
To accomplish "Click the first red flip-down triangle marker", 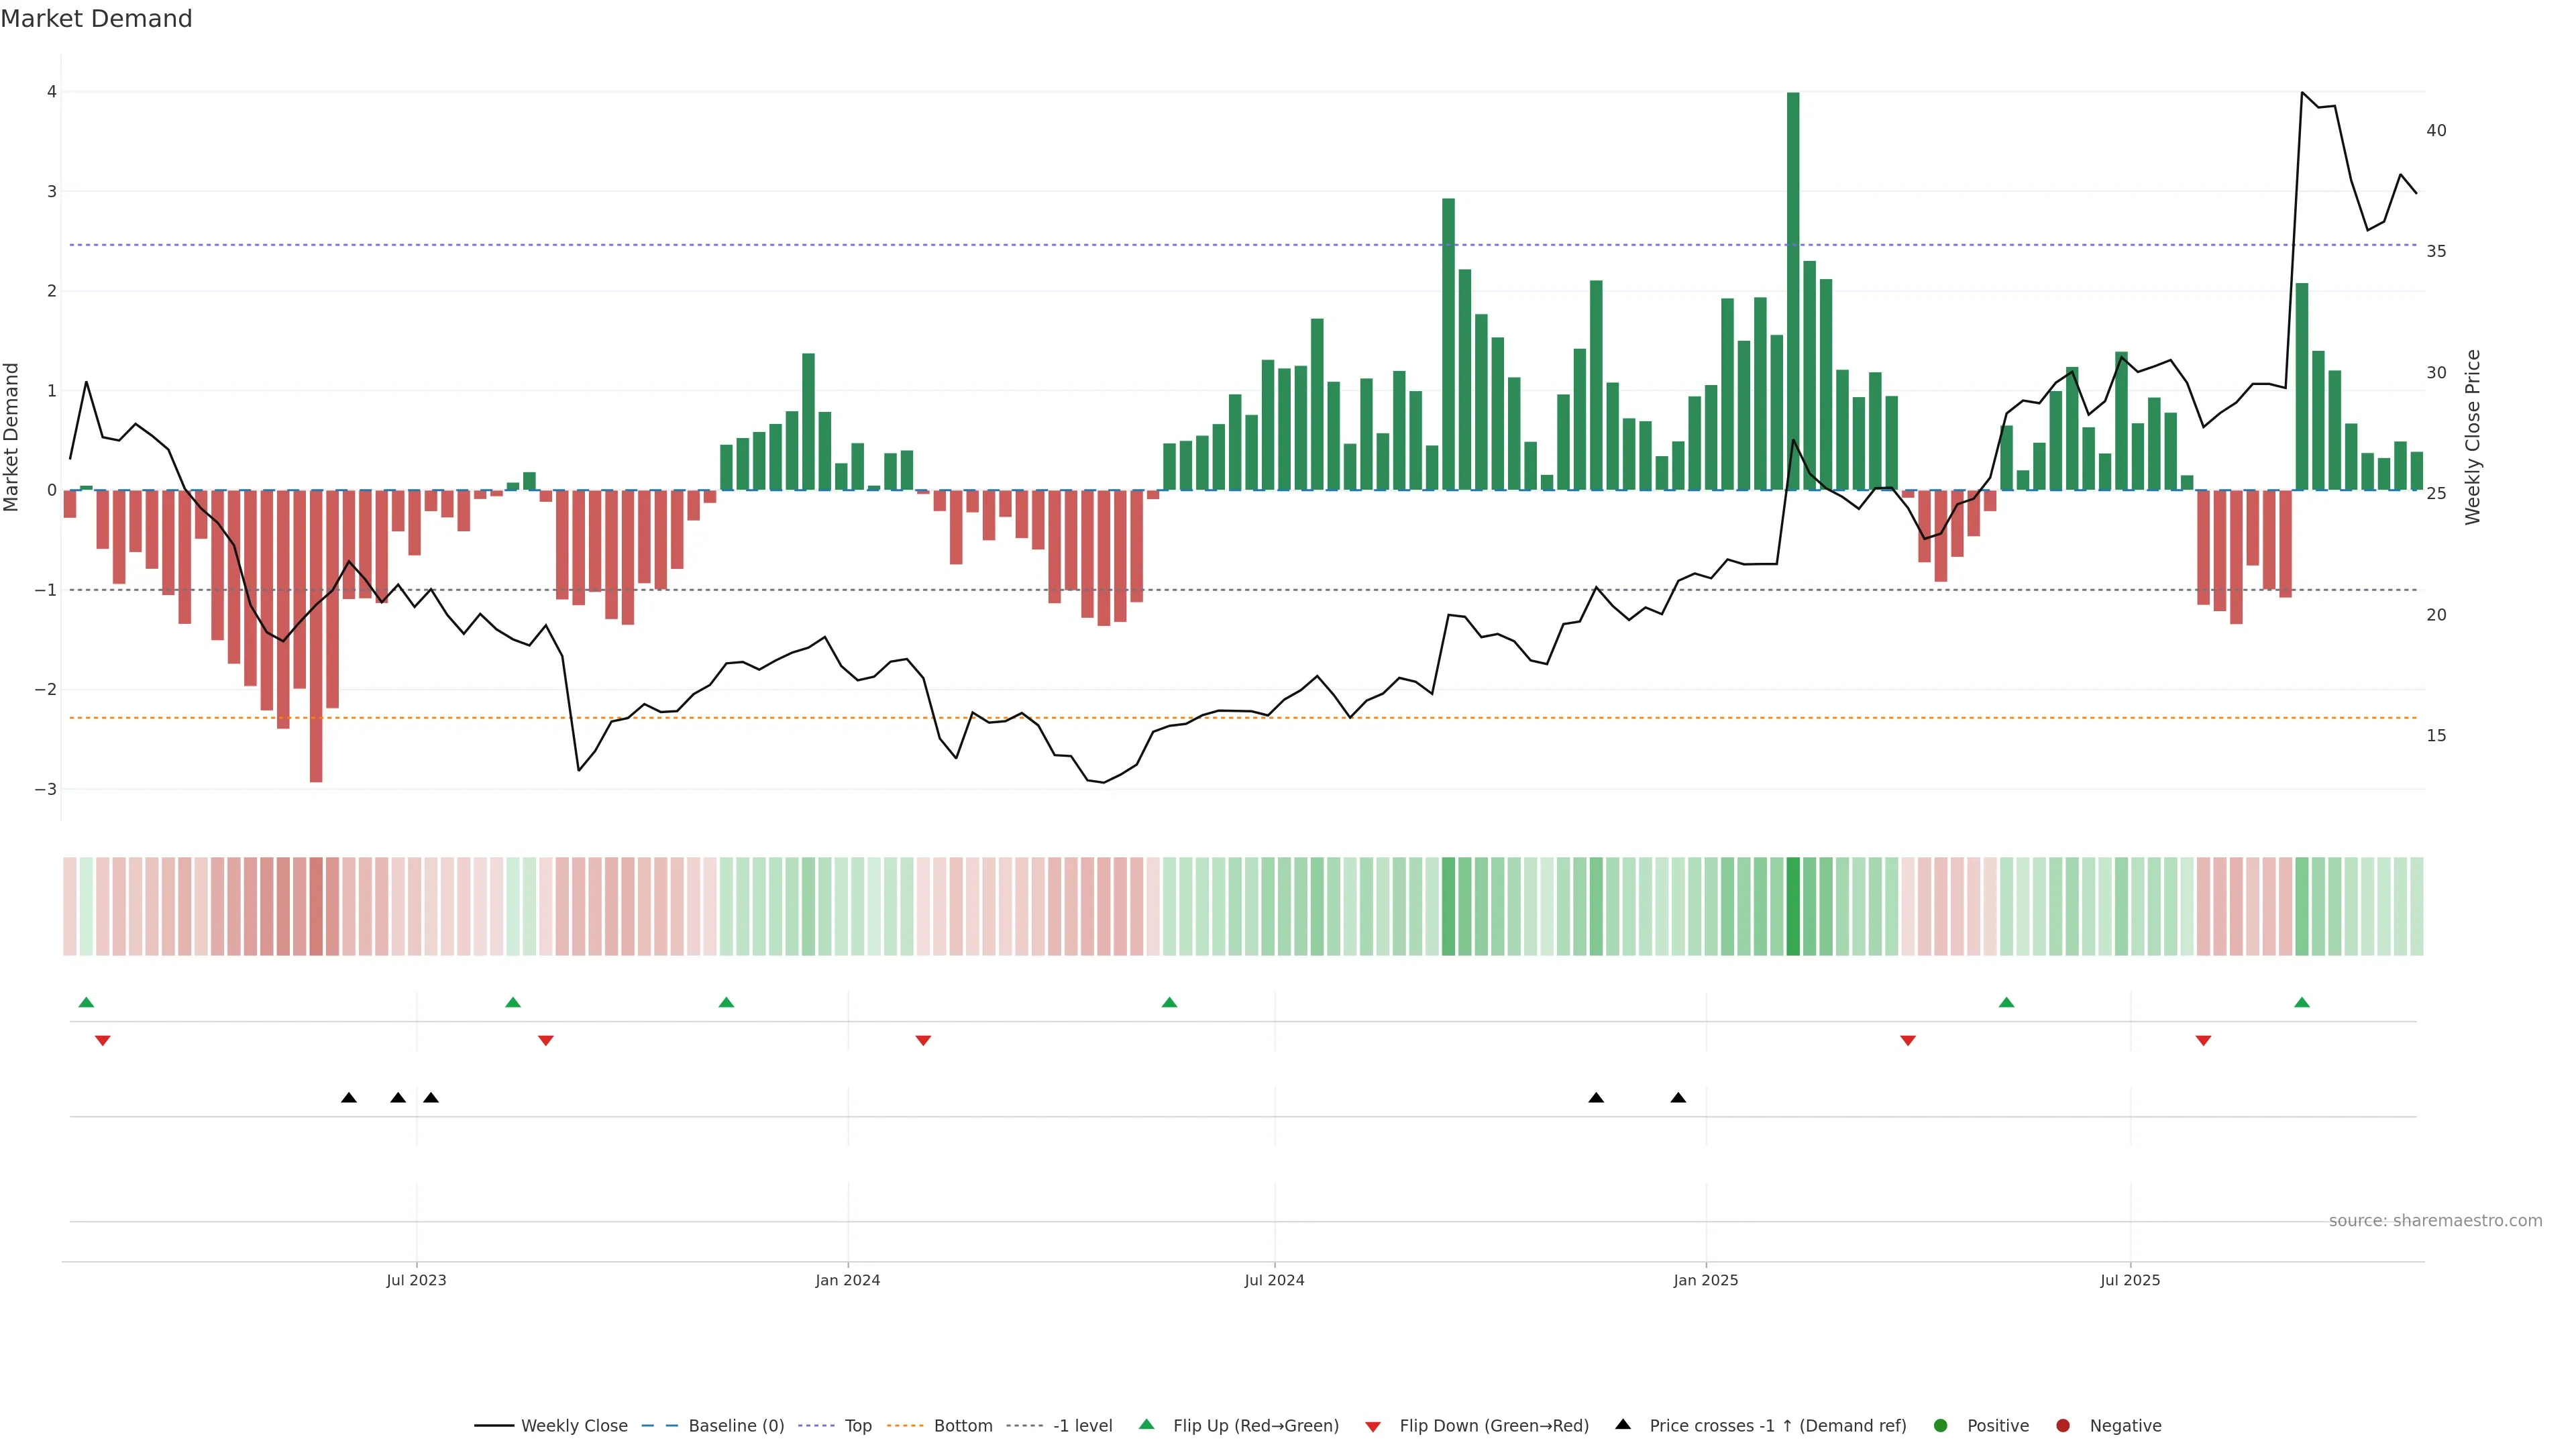I will (x=102, y=1041).
